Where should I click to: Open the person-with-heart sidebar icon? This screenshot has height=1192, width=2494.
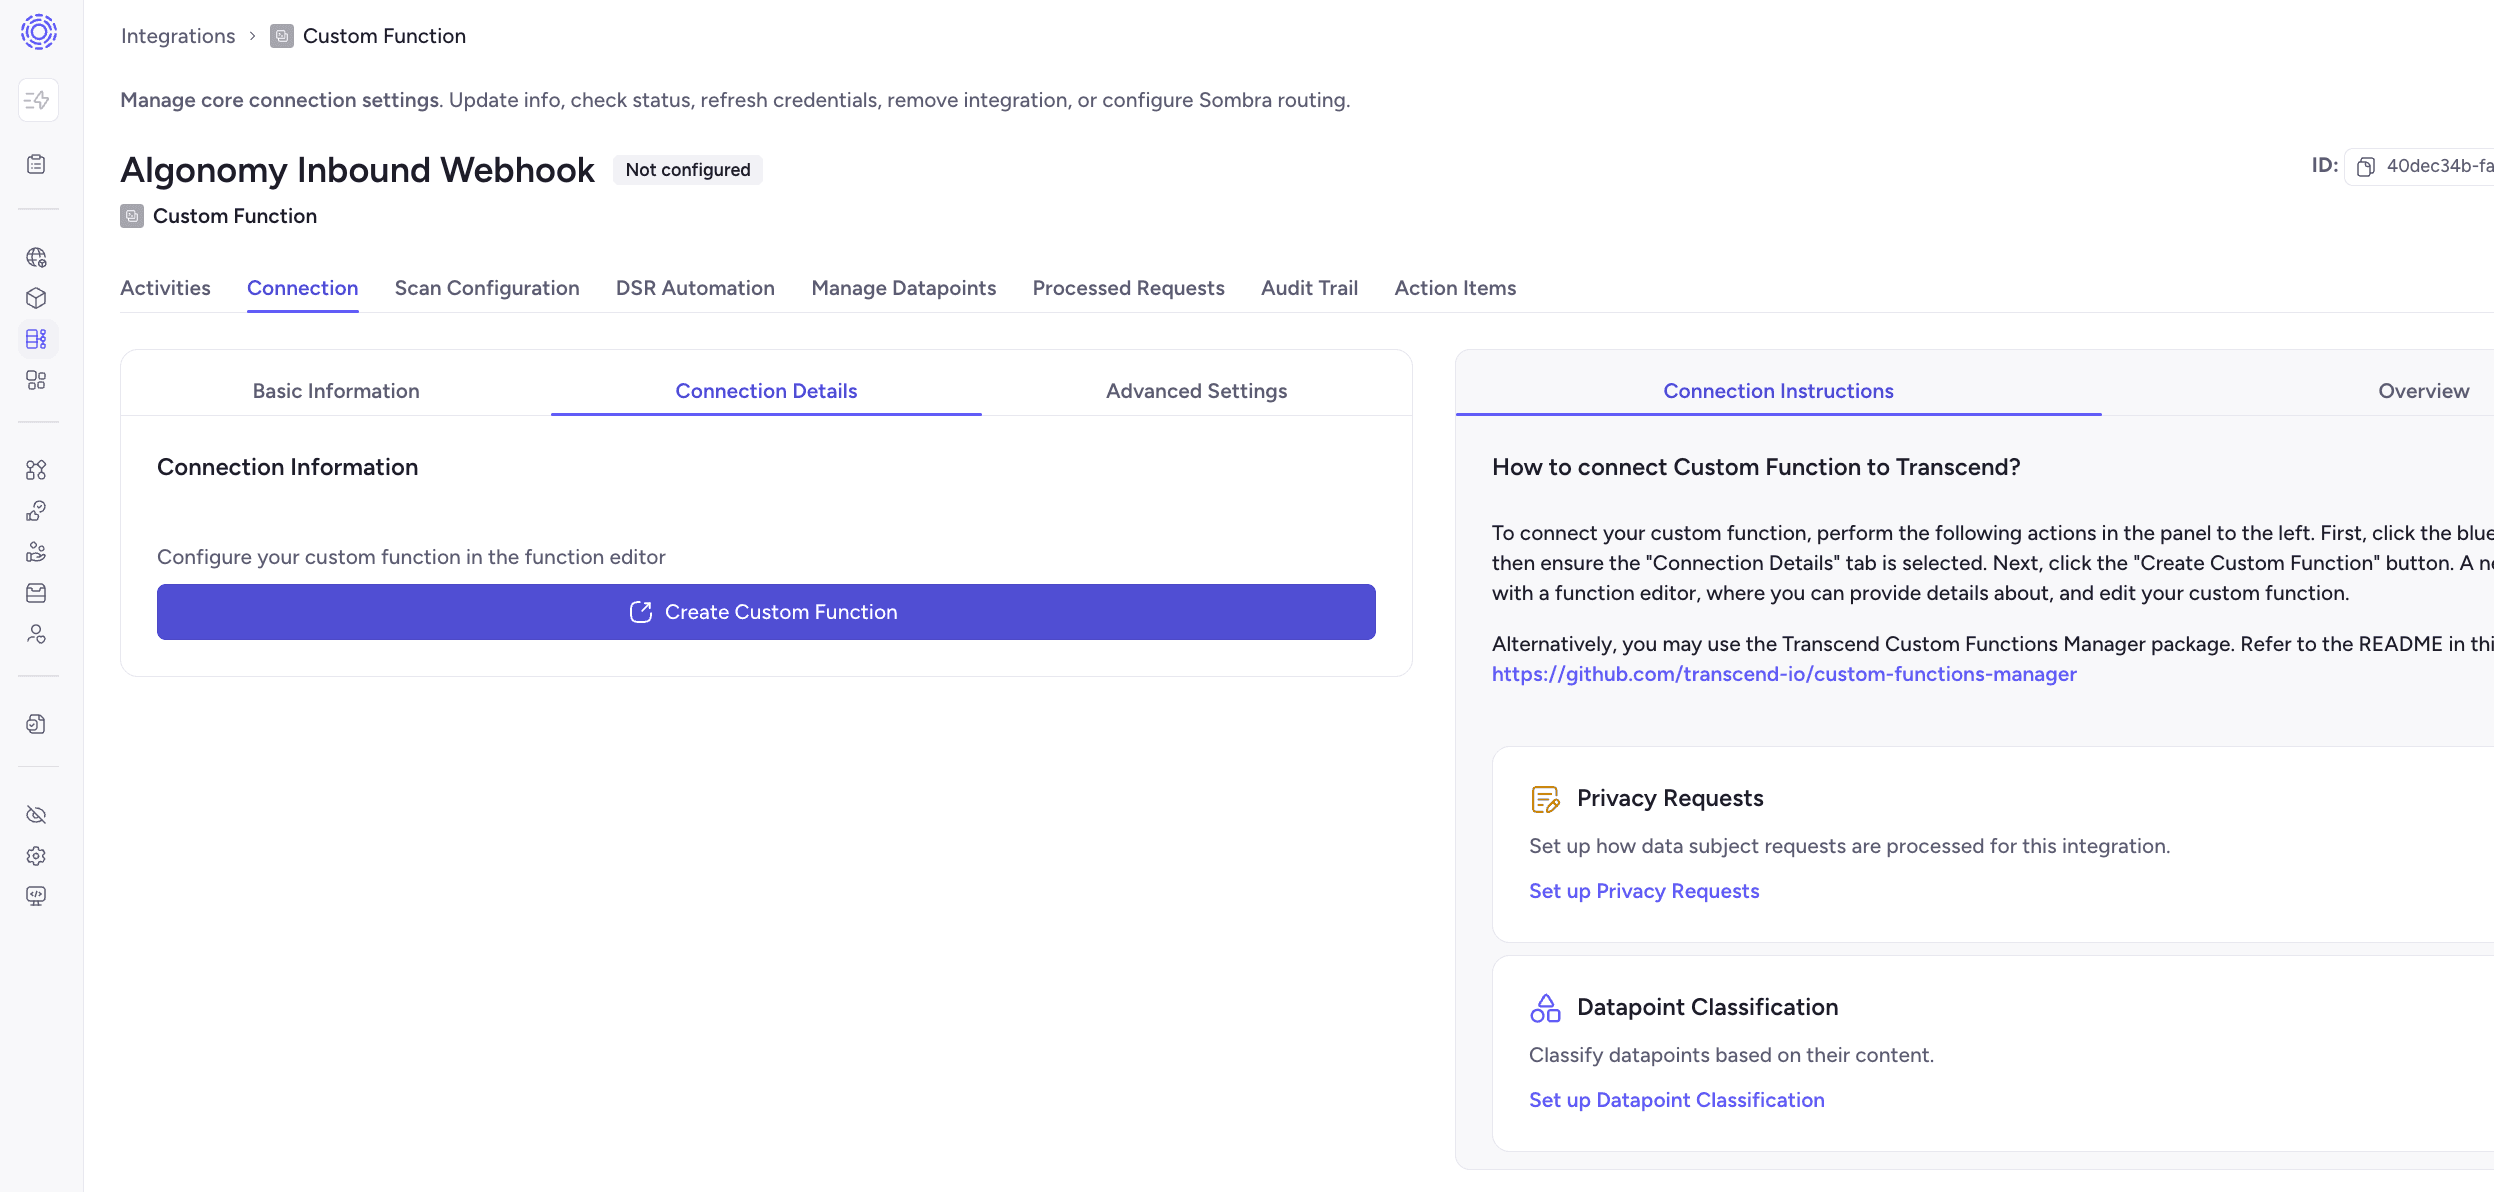click(x=36, y=634)
